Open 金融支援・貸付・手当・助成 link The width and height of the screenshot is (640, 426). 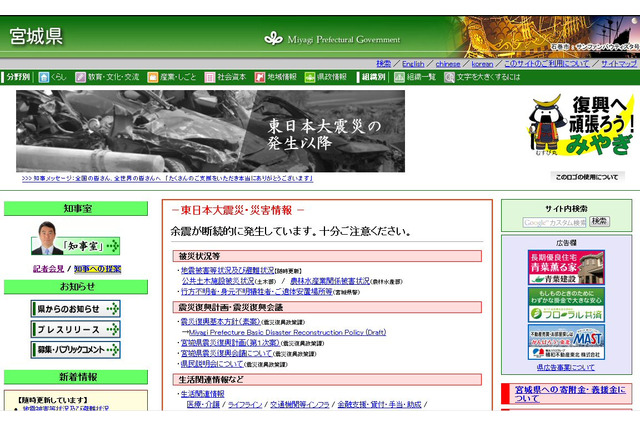tap(379, 404)
